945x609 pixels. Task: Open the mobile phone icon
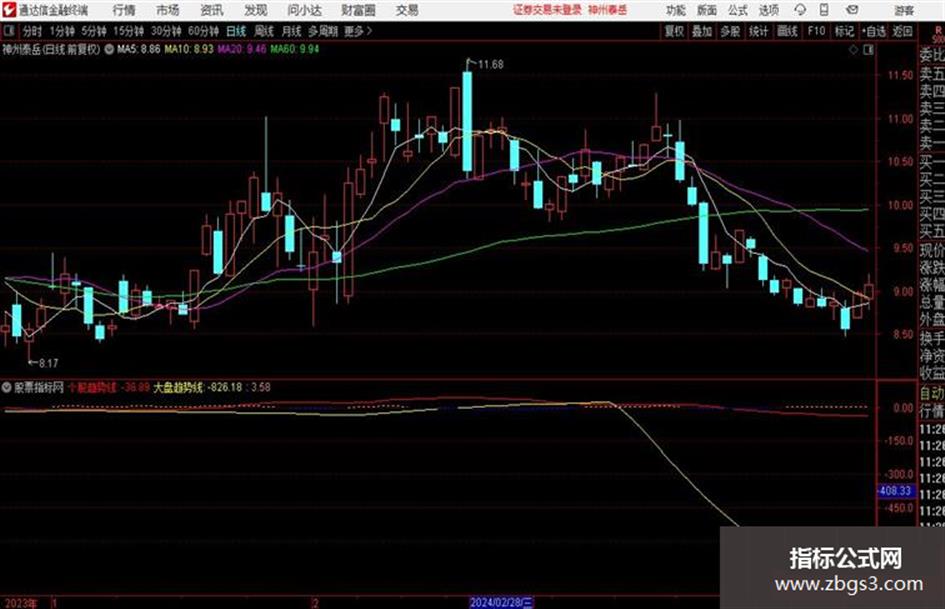[x=824, y=10]
